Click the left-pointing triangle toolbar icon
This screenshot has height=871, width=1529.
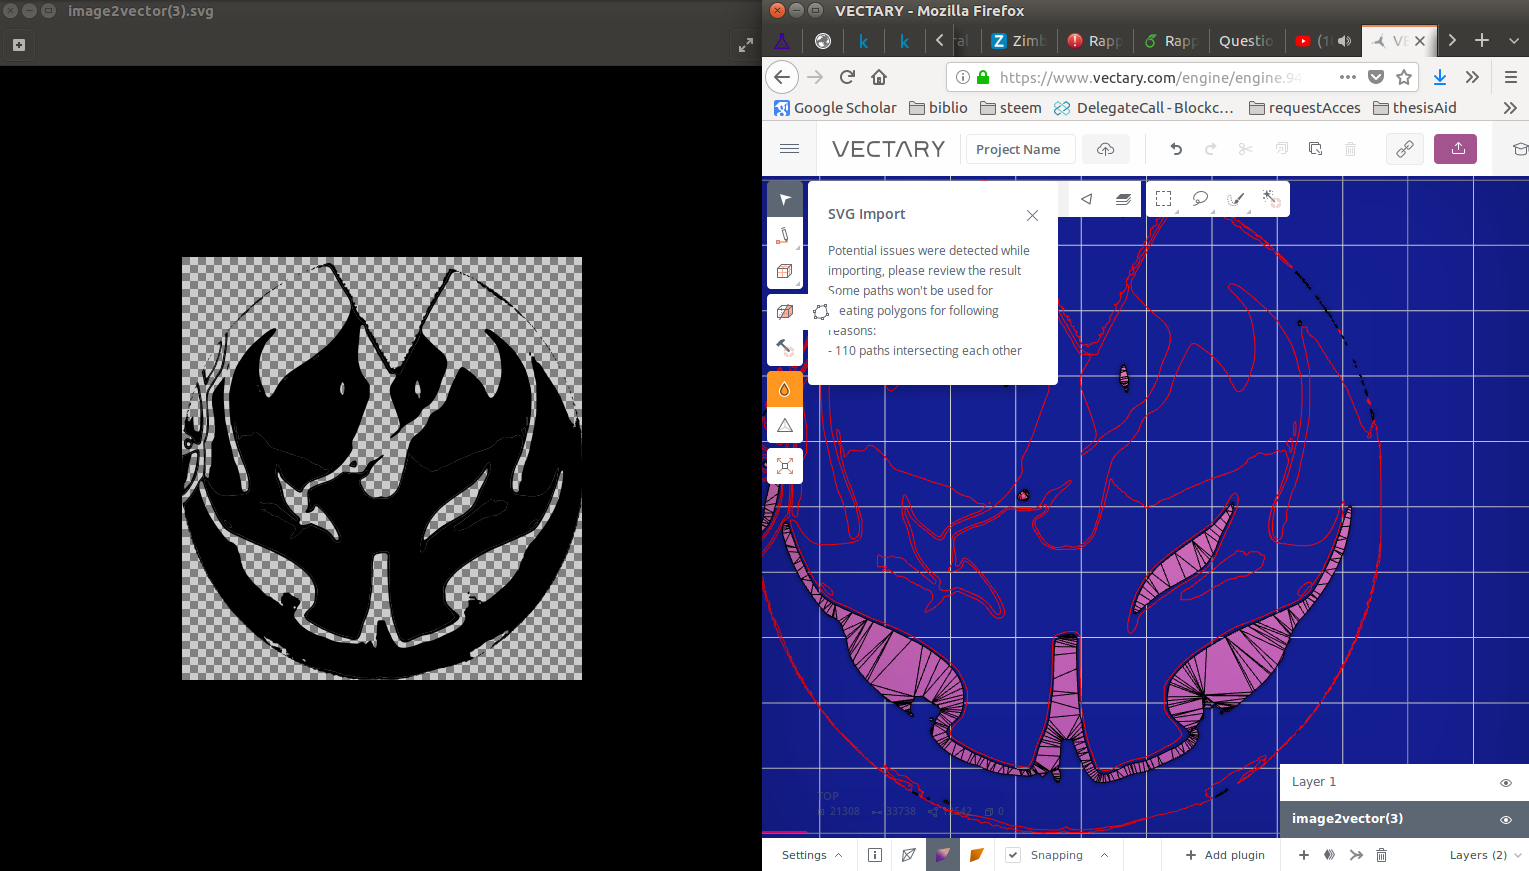(x=1086, y=199)
